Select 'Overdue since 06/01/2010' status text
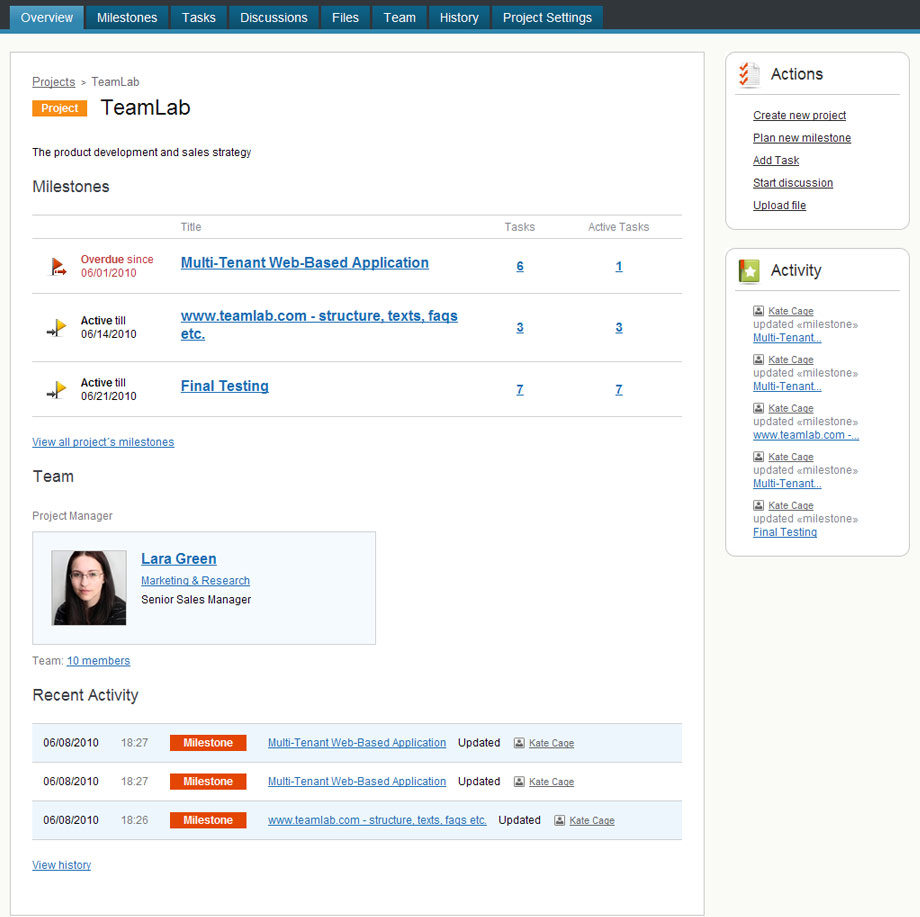The image size is (920, 917). (x=117, y=266)
